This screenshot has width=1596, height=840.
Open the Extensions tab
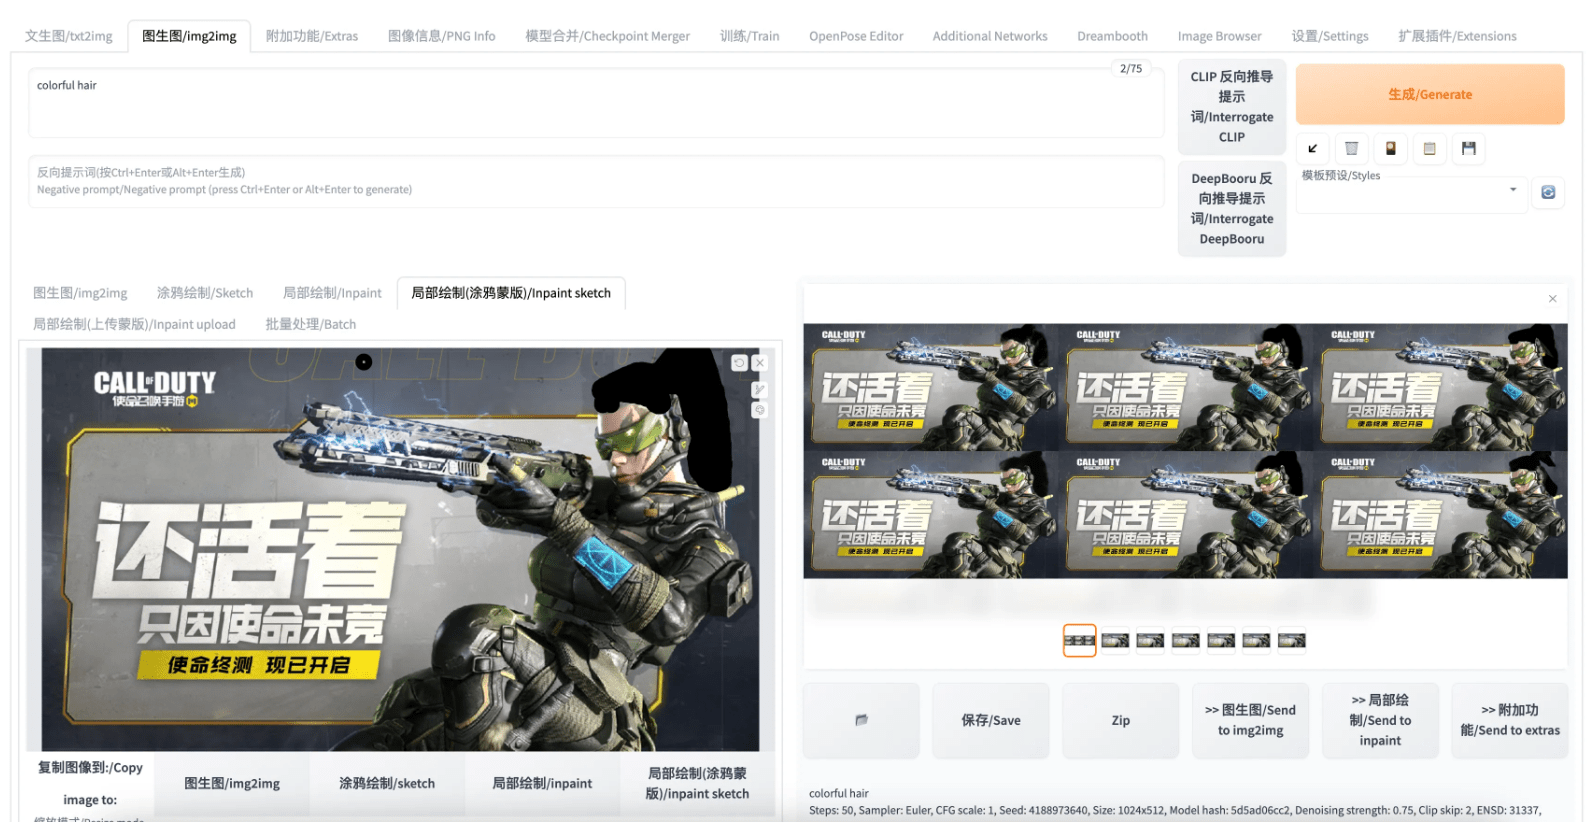pyautogui.click(x=1457, y=36)
